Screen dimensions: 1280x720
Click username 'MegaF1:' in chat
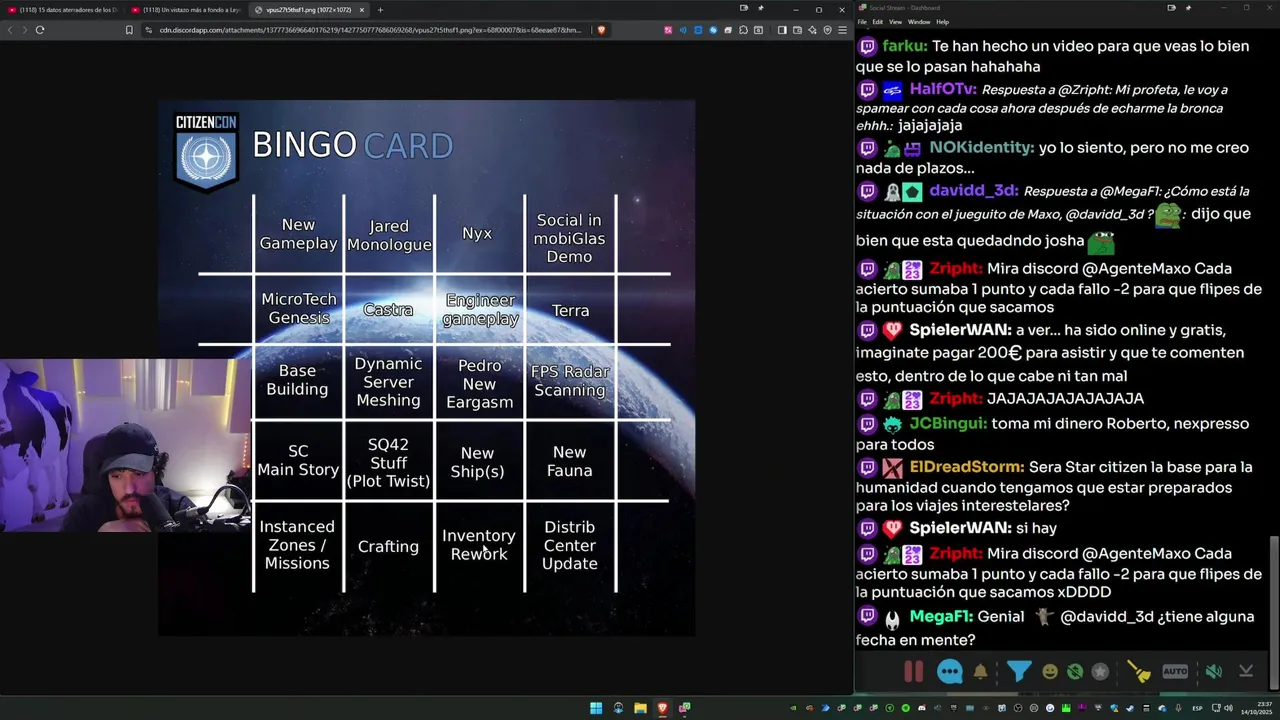[x=940, y=617]
